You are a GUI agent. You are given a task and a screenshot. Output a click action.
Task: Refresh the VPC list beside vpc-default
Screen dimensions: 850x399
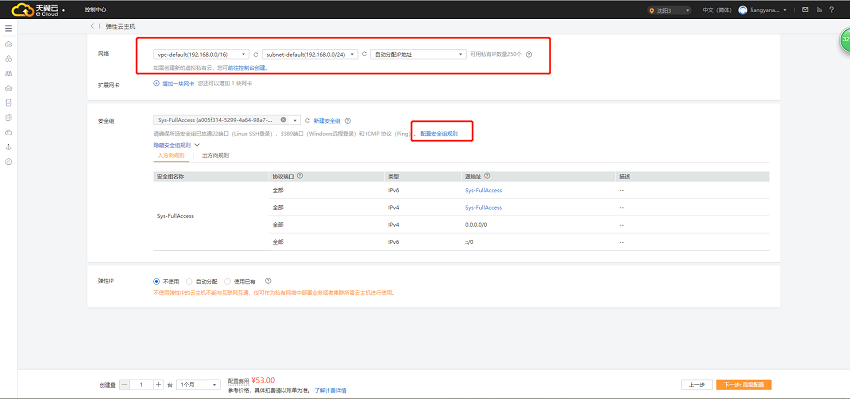coord(256,54)
